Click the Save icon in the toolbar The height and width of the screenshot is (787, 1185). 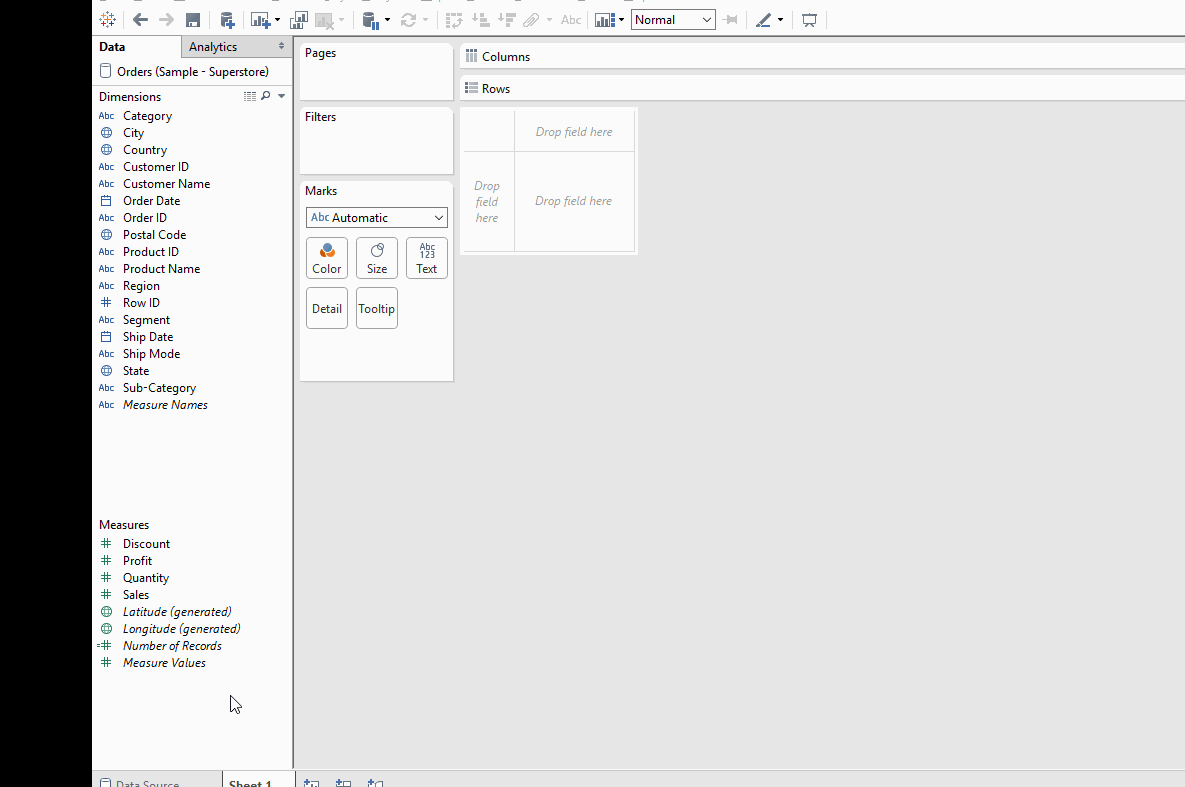pos(193,20)
